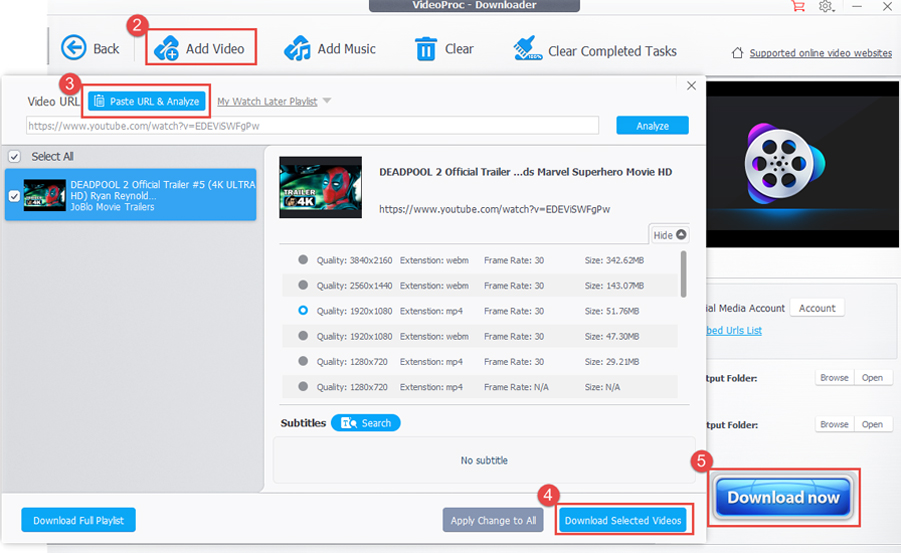The height and width of the screenshot is (553, 901).
Task: Click the Deadpool trailer thumbnail in details
Action: [321, 187]
